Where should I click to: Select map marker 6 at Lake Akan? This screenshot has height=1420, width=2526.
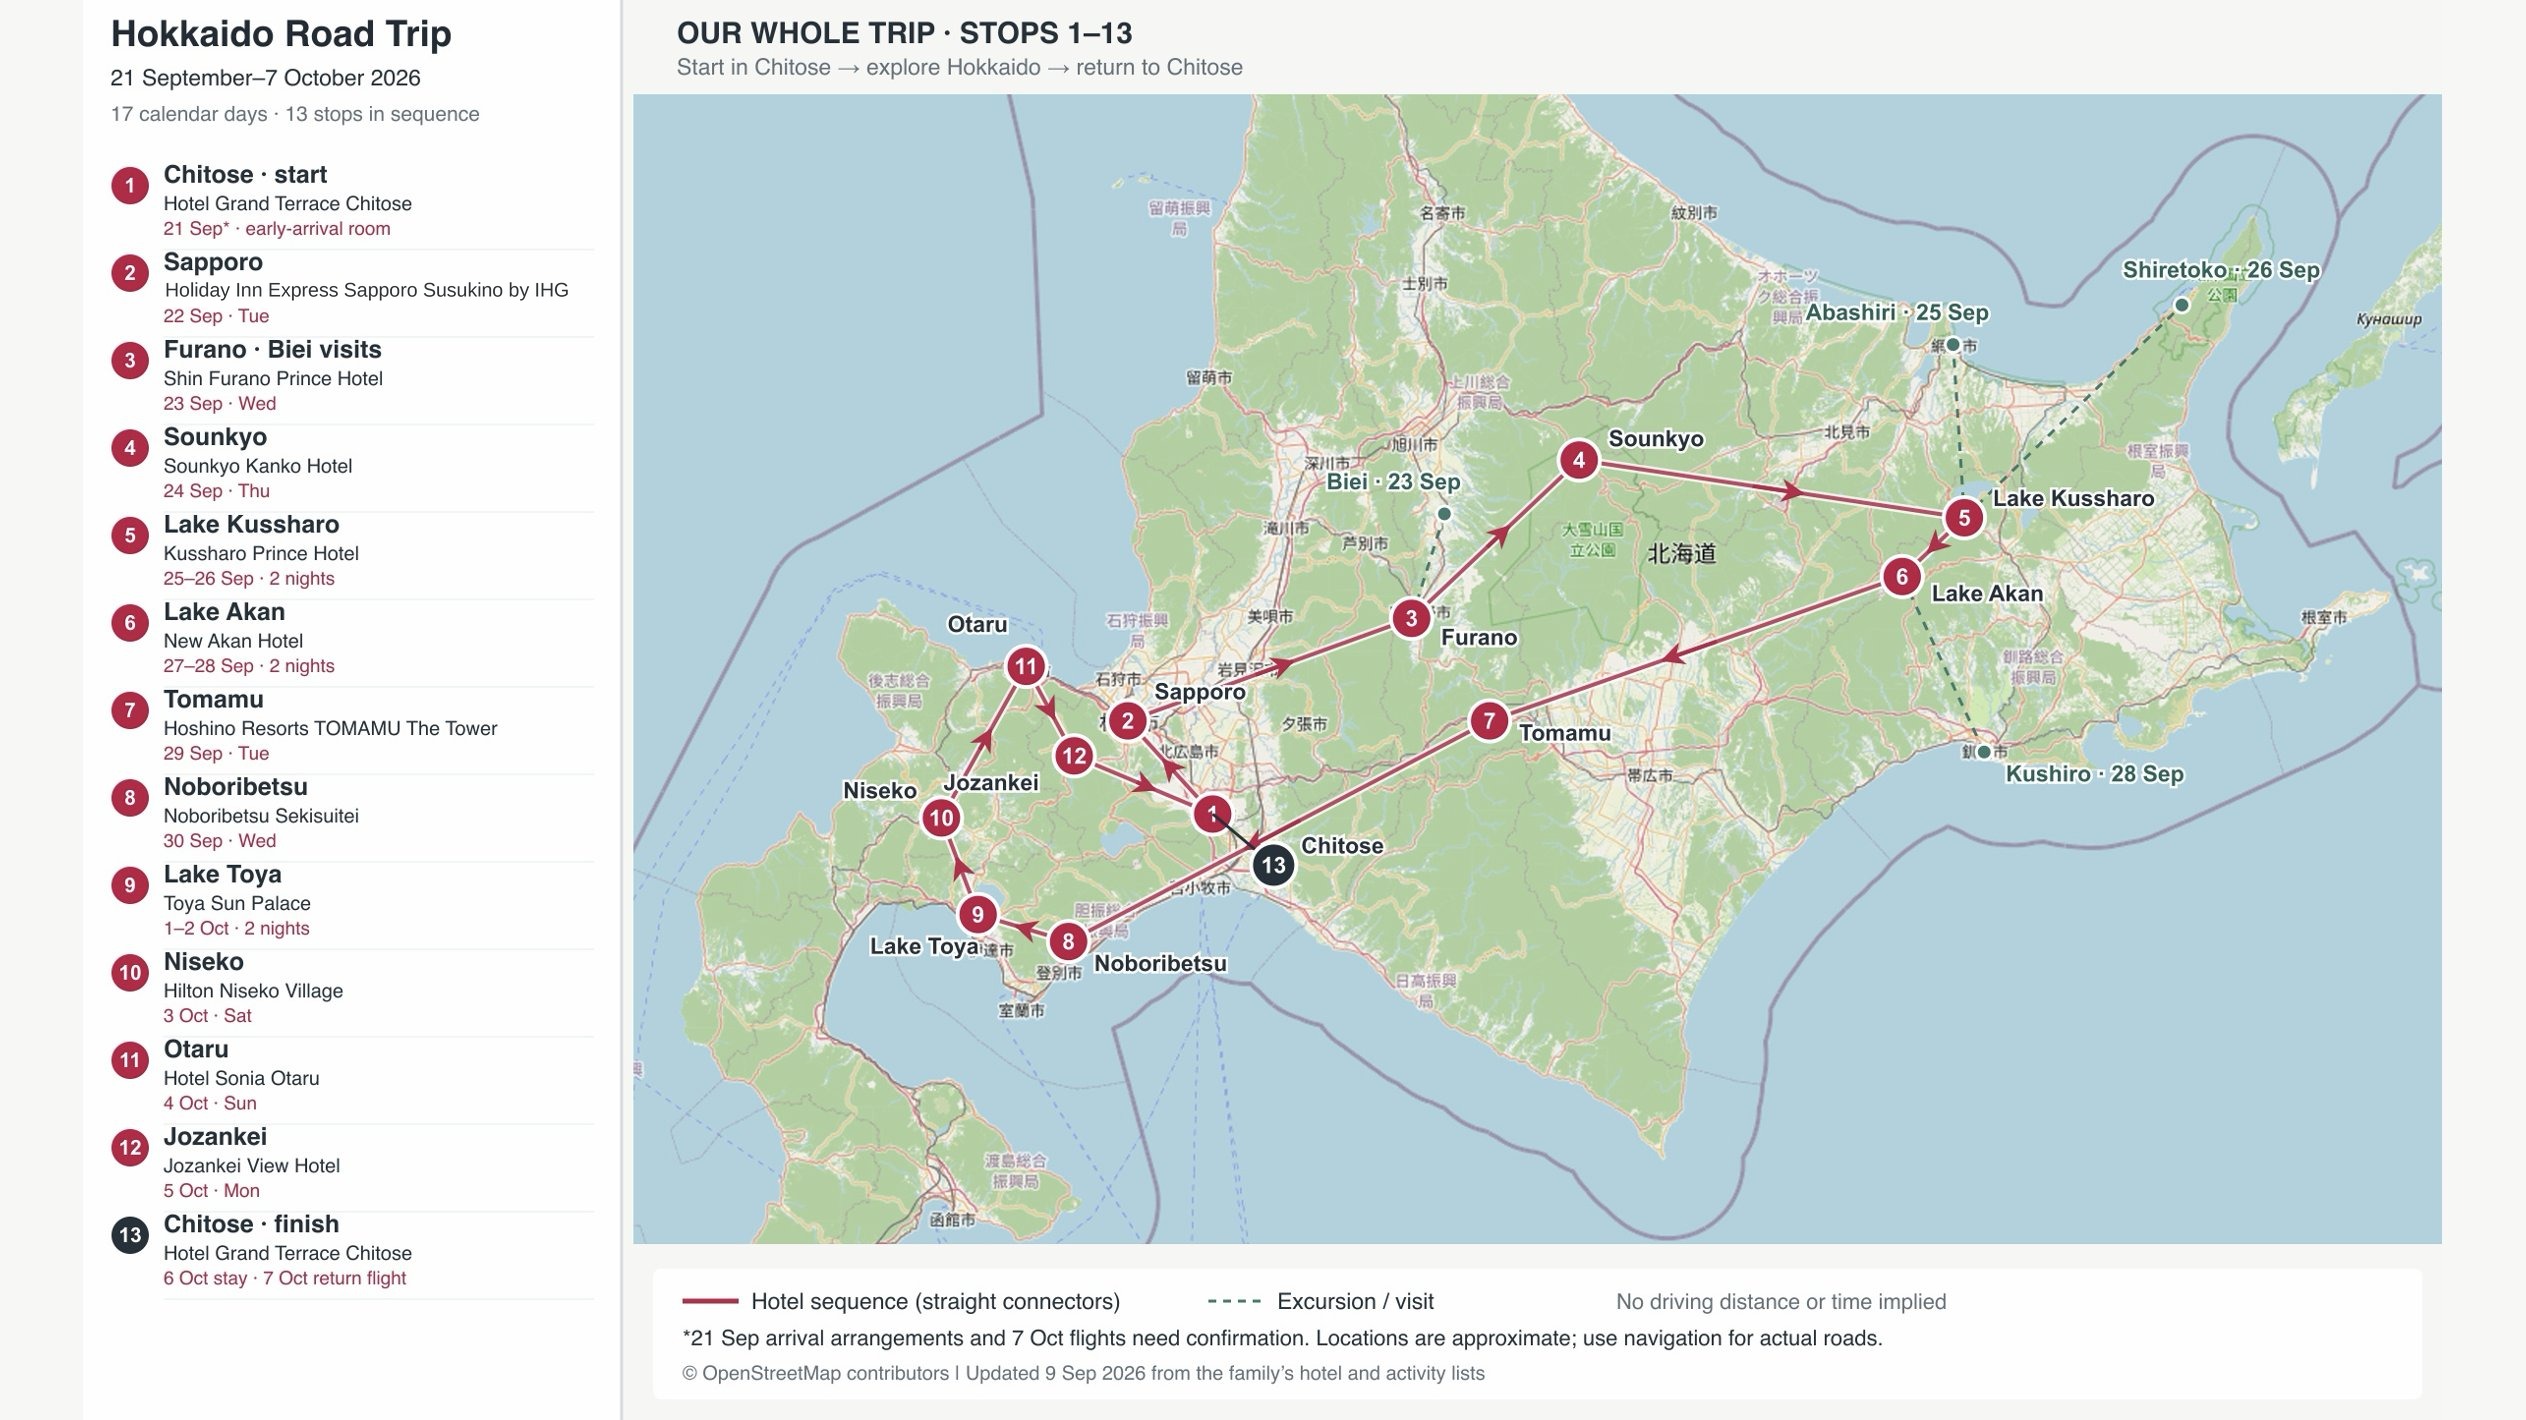(1901, 577)
